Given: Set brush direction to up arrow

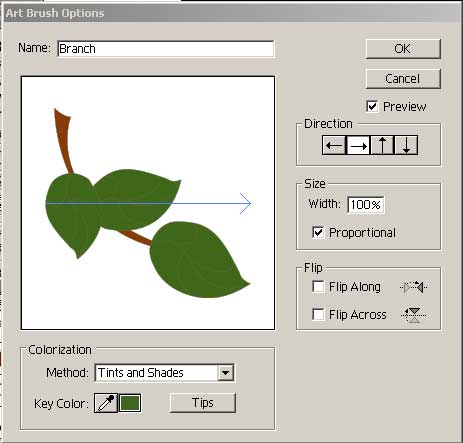Looking at the screenshot, I should coord(382,145).
